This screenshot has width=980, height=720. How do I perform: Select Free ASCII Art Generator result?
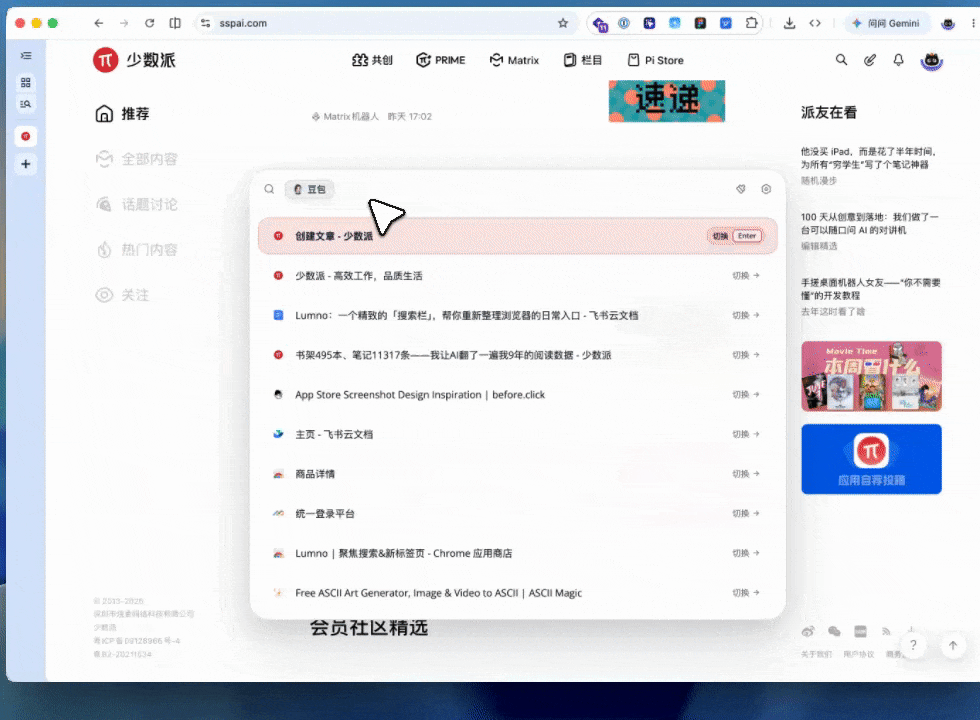518,592
